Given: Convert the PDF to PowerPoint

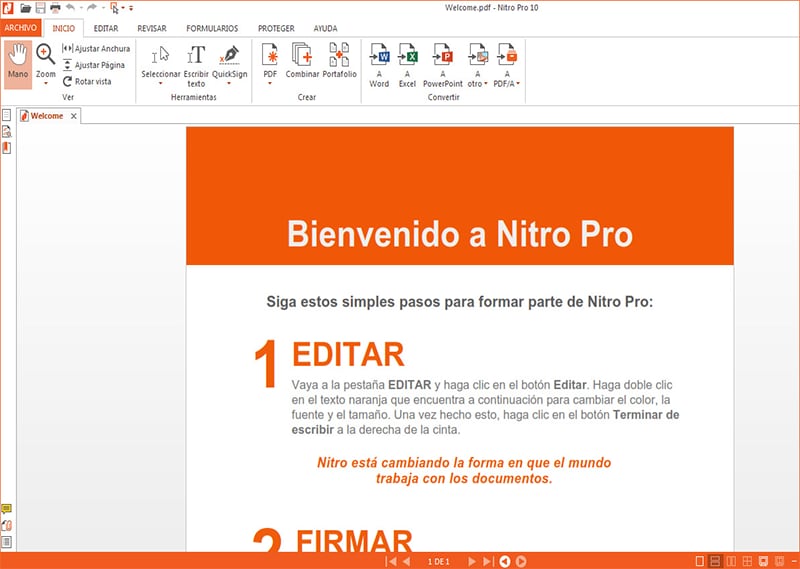Looking at the screenshot, I should coord(443,64).
